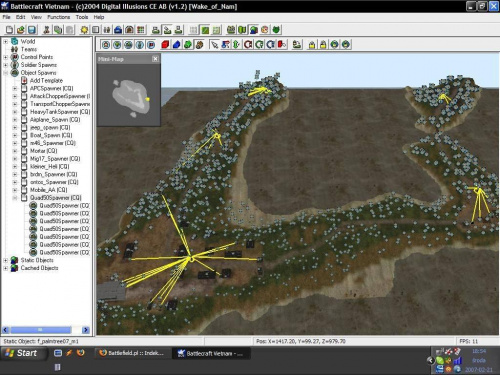Select the Mortar [CQ] tree item
Image resolution: width=500 pixels, height=375 pixels.
pos(44,151)
